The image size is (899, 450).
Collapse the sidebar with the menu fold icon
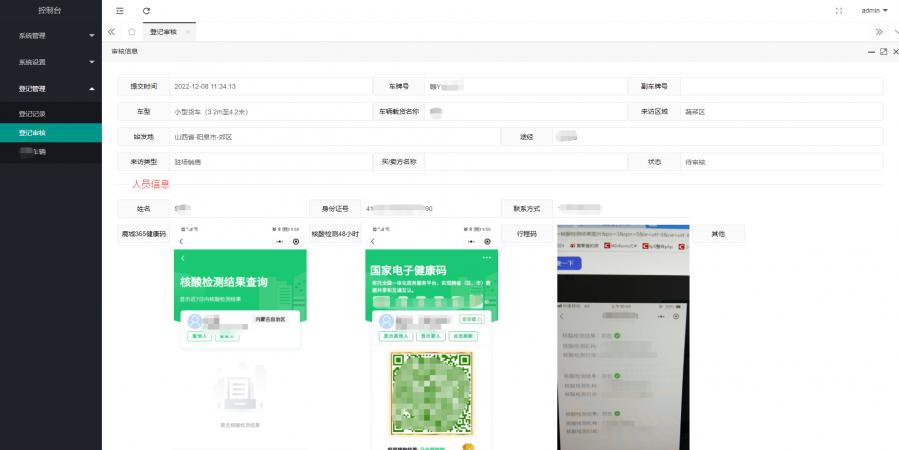(x=120, y=10)
